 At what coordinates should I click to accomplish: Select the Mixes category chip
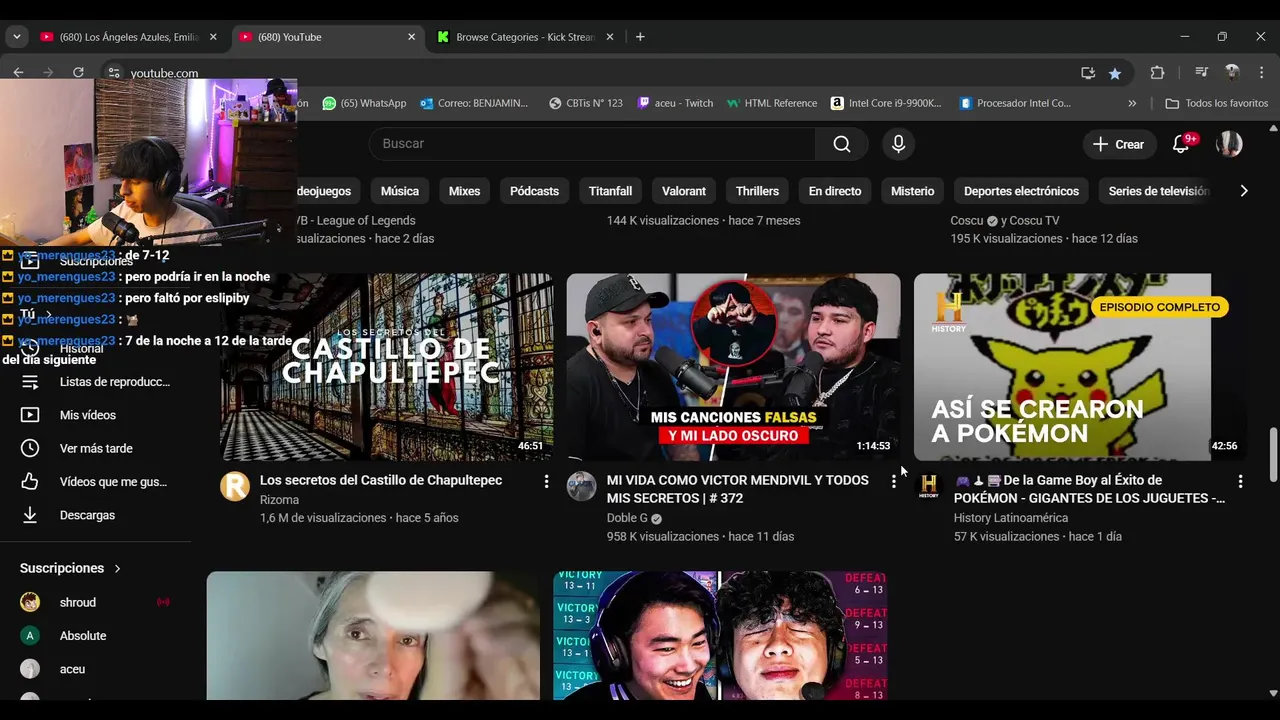click(464, 191)
